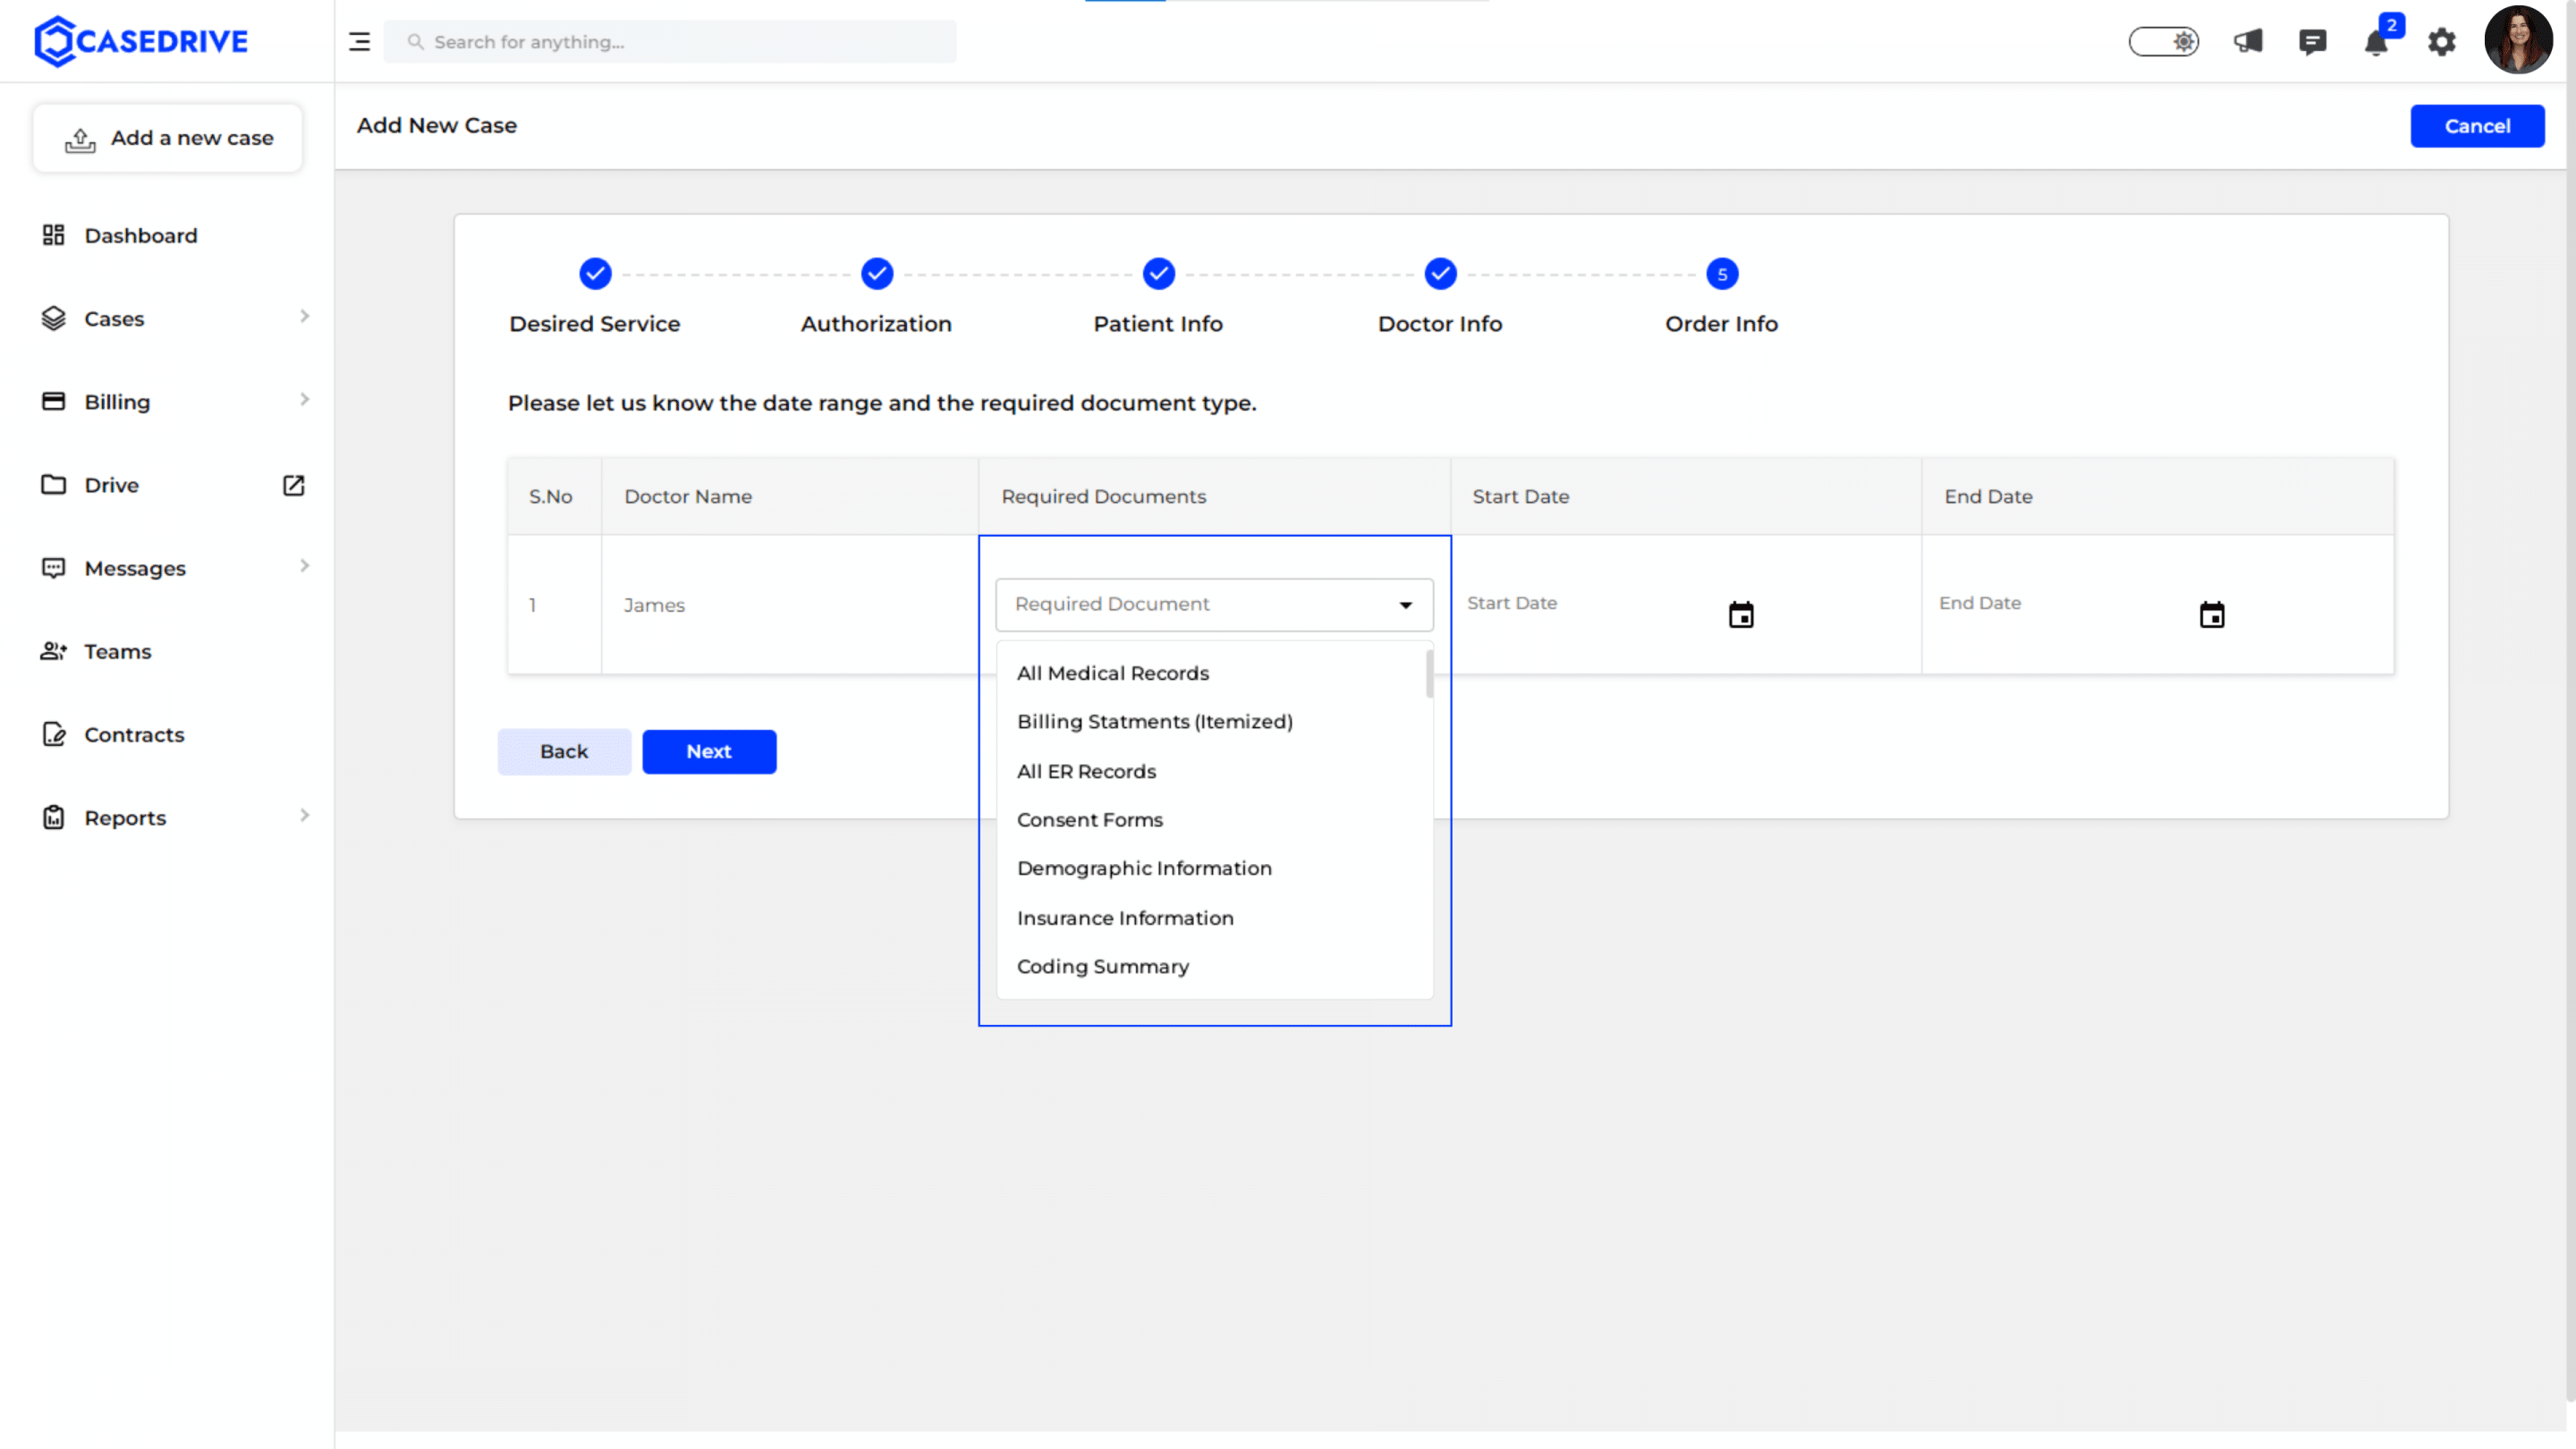
Task: Expand the Messages submenu chevron
Action: click(x=304, y=566)
